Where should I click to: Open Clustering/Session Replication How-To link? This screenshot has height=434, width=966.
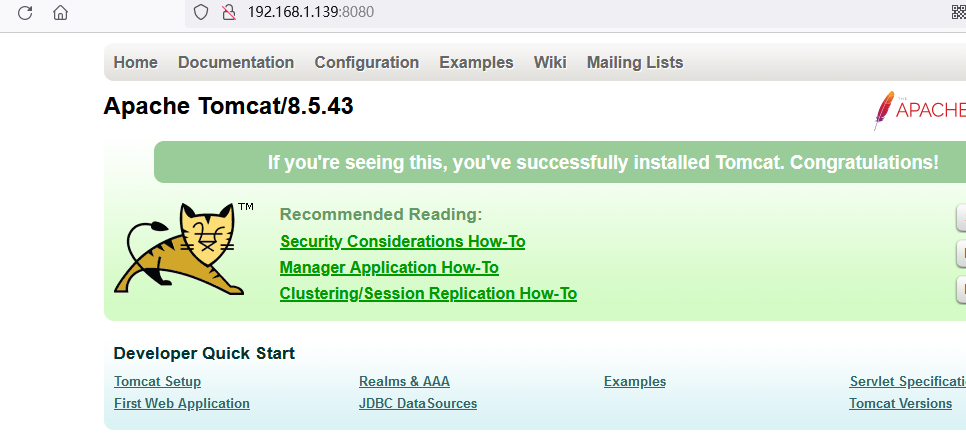pos(428,293)
